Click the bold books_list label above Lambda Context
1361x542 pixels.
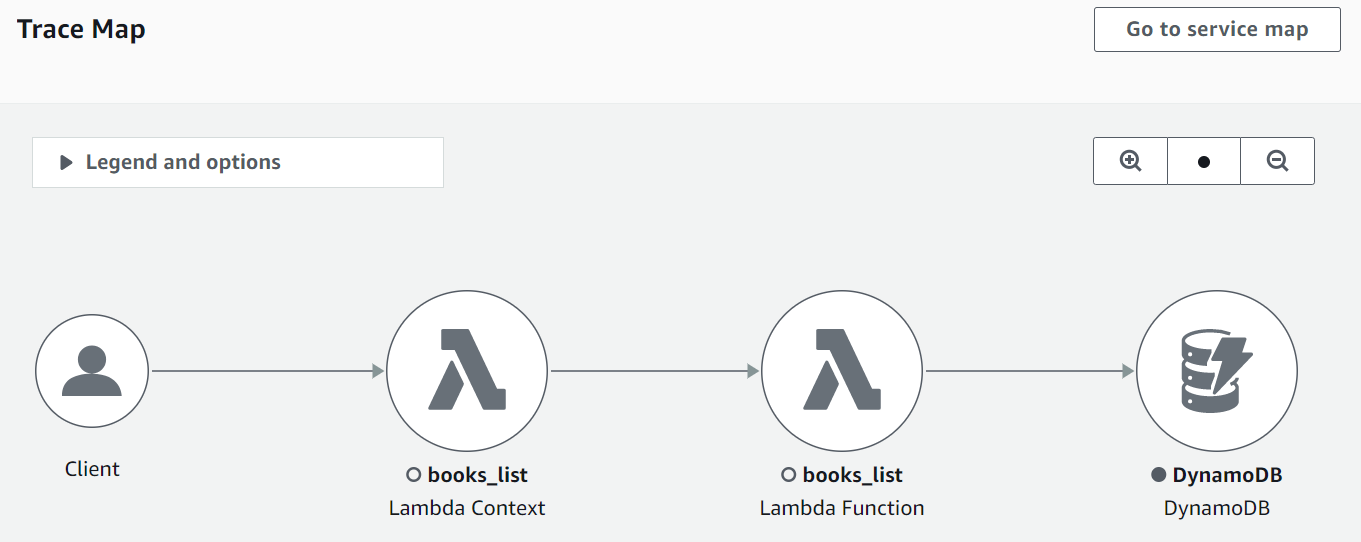click(x=477, y=475)
